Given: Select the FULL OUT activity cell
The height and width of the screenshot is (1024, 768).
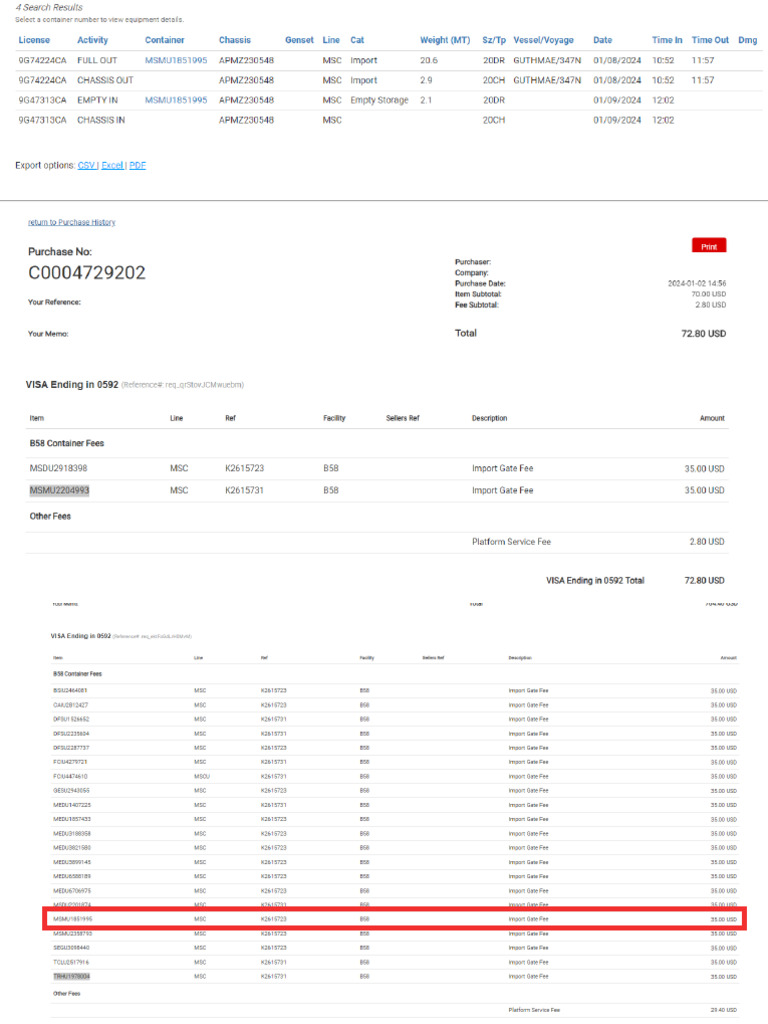Looking at the screenshot, I should 97,60.
